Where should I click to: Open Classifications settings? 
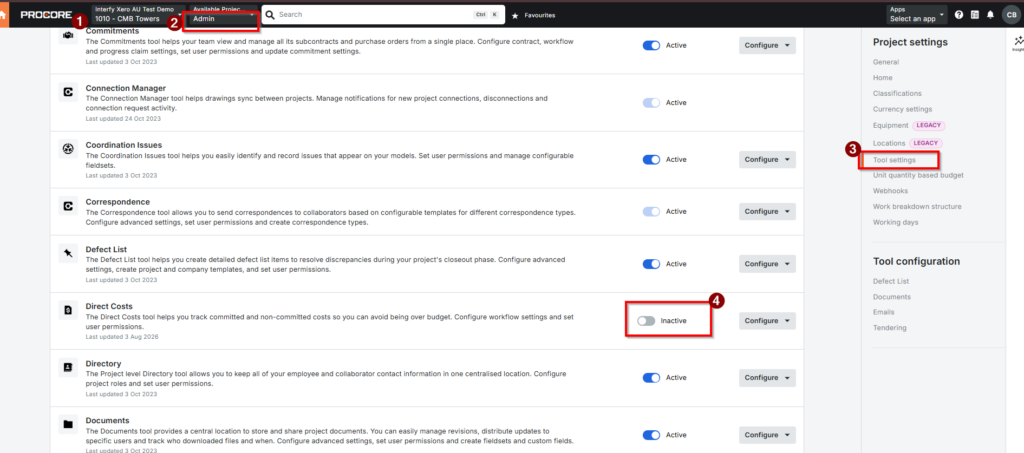(897, 93)
